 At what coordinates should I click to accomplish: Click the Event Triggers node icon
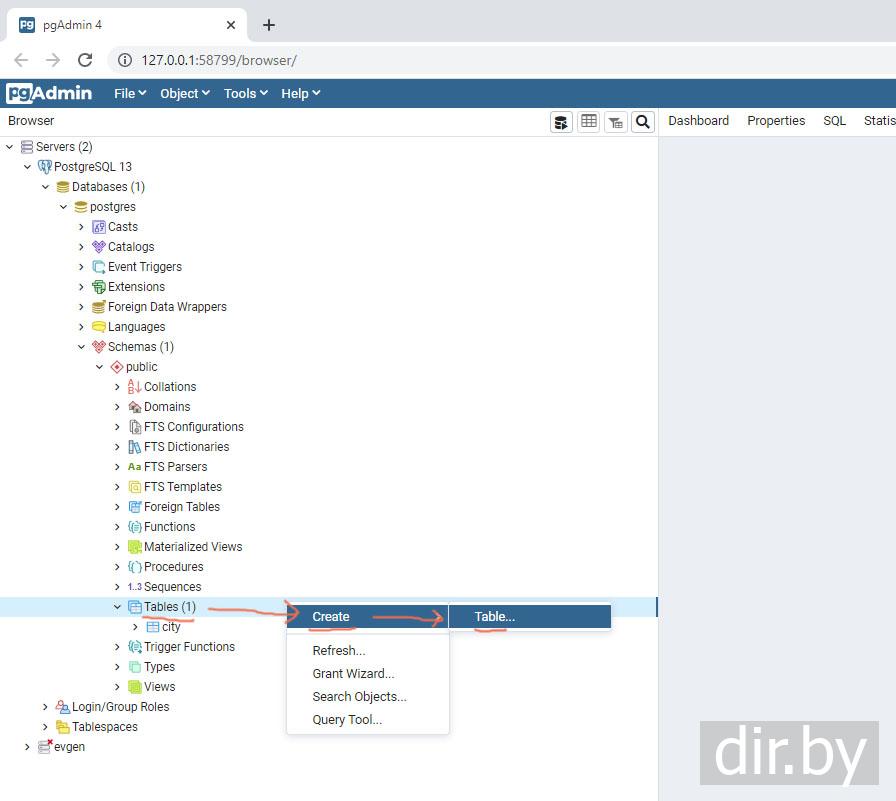pos(99,267)
